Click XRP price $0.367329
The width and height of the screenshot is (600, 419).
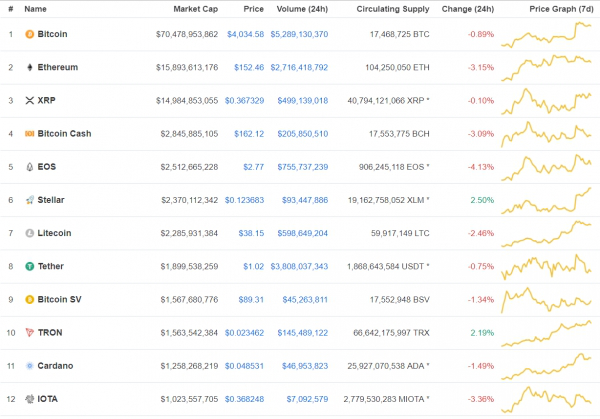coord(244,101)
